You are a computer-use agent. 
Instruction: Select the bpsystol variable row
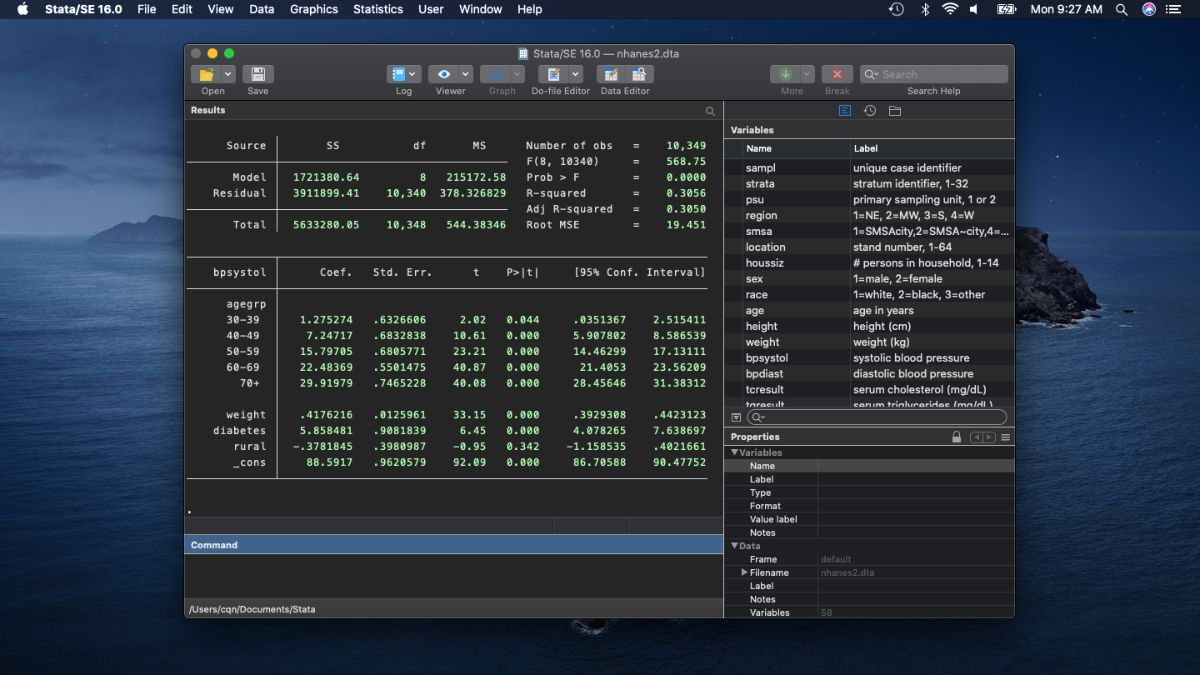tap(869, 358)
